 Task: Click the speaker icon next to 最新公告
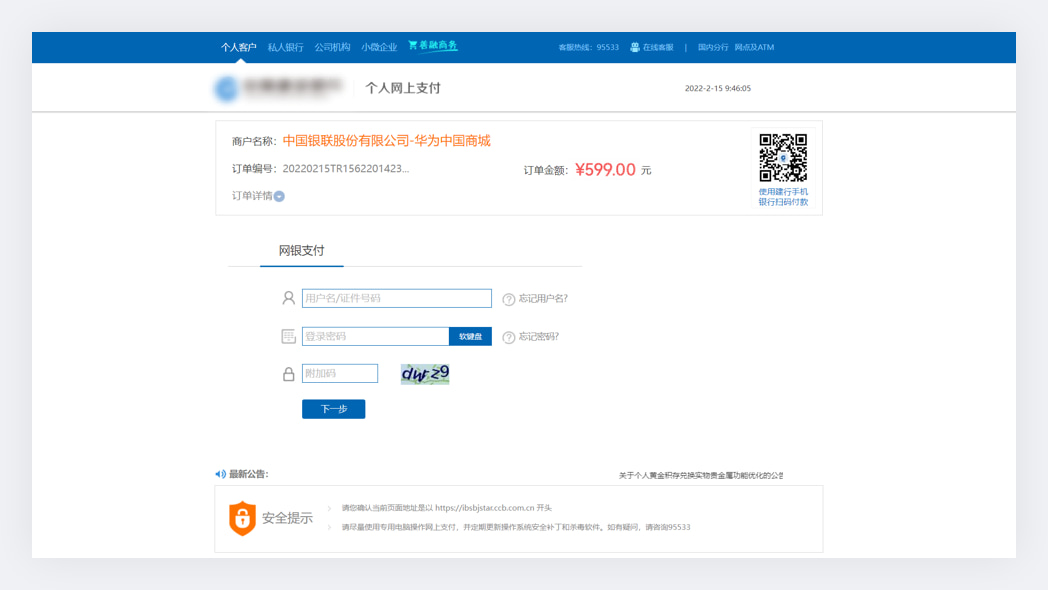coord(221,474)
